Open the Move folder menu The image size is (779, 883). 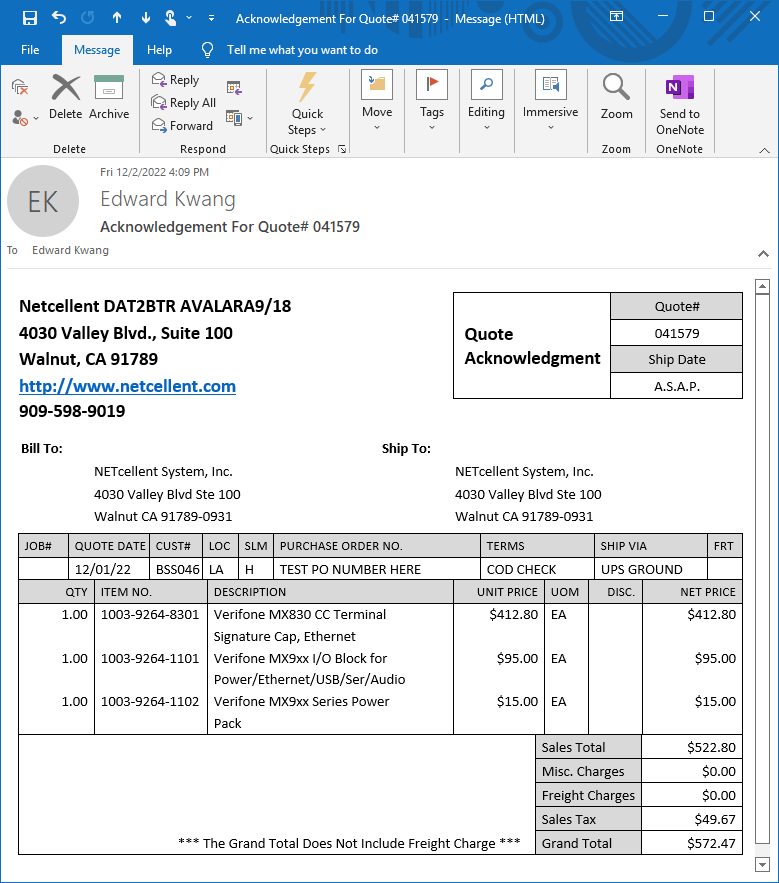[377, 101]
